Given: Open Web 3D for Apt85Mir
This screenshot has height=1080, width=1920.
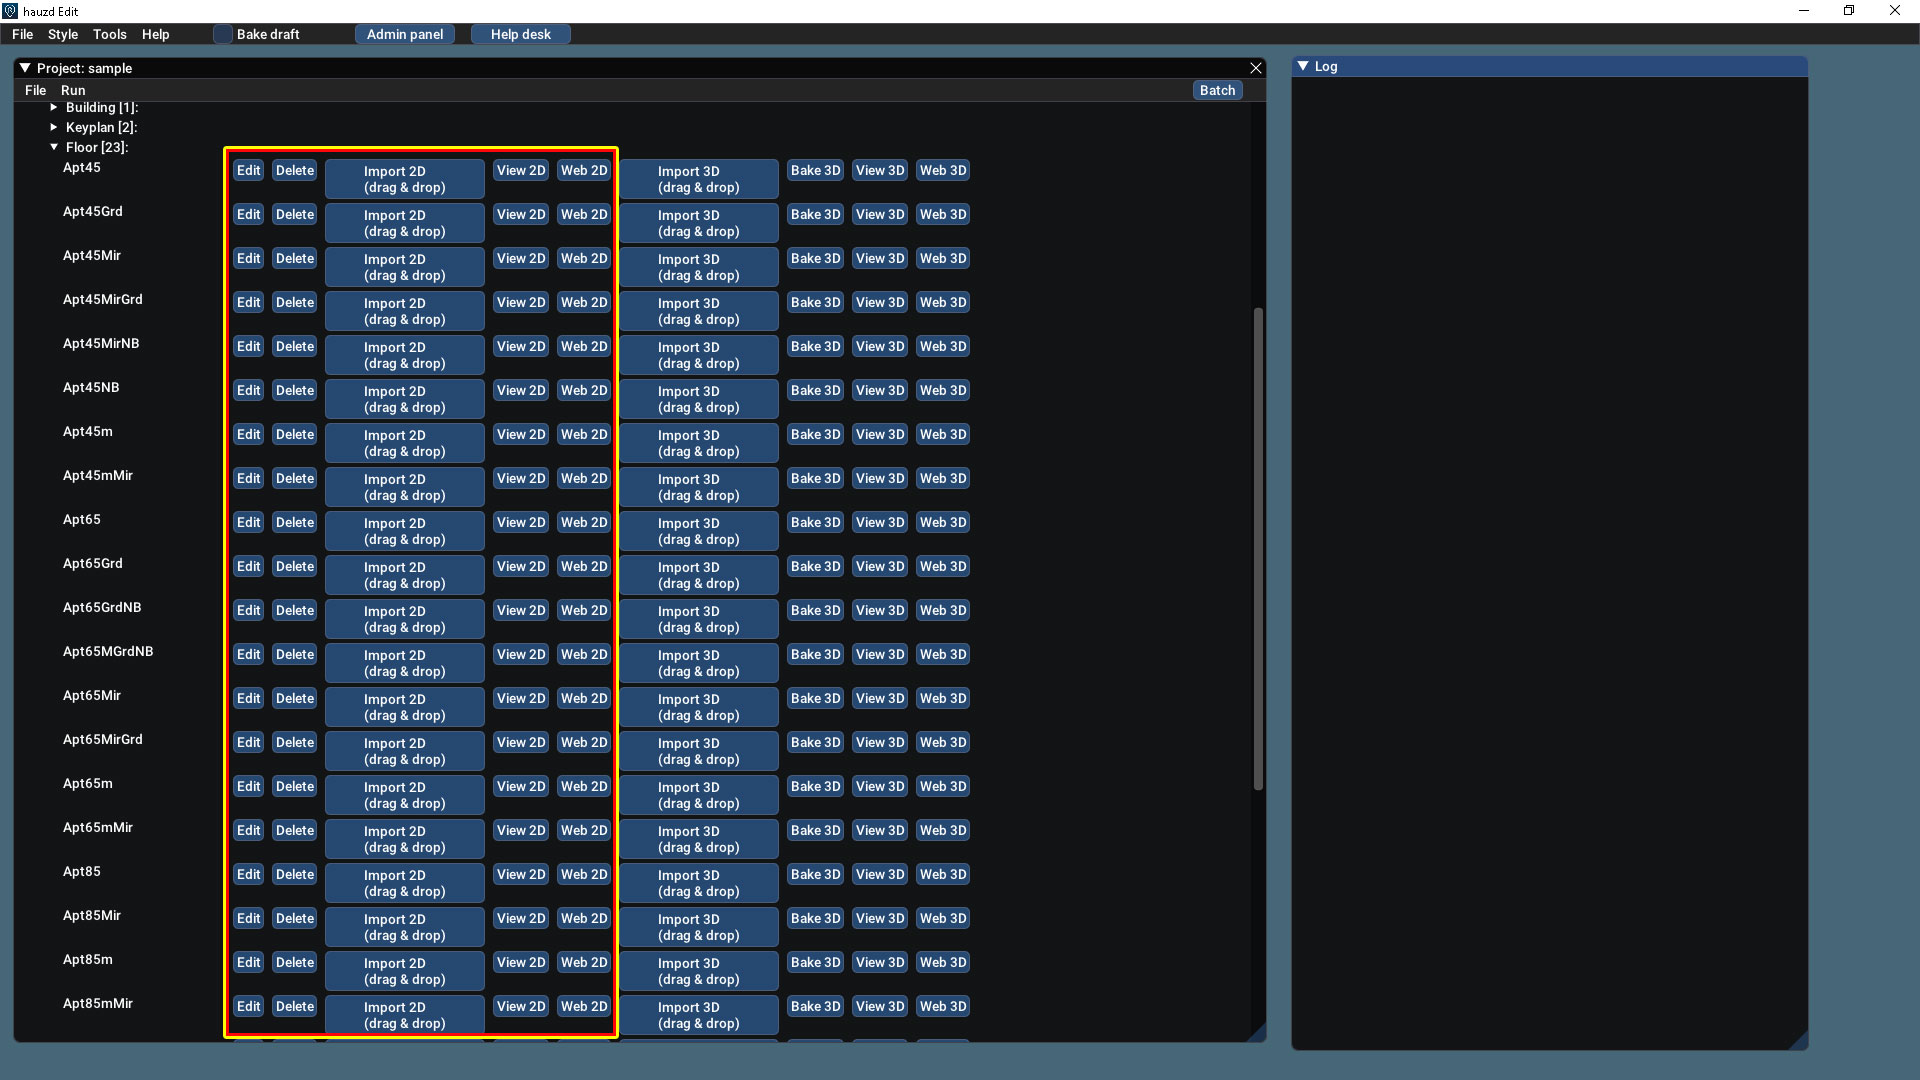Looking at the screenshot, I should (943, 918).
